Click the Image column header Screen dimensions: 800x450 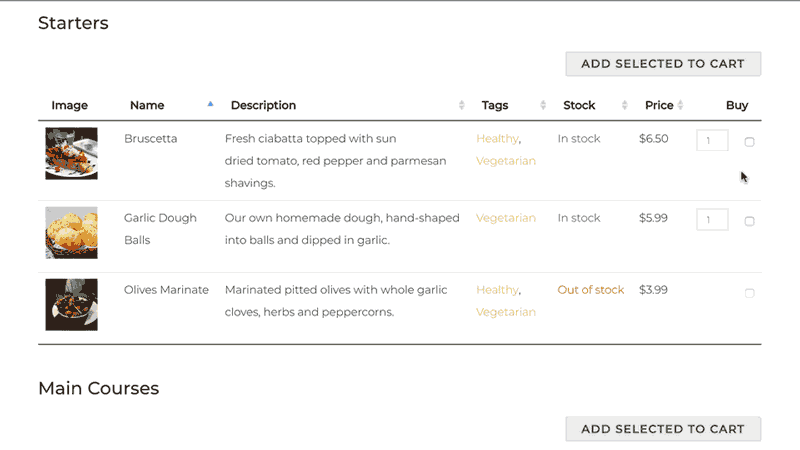[70, 105]
